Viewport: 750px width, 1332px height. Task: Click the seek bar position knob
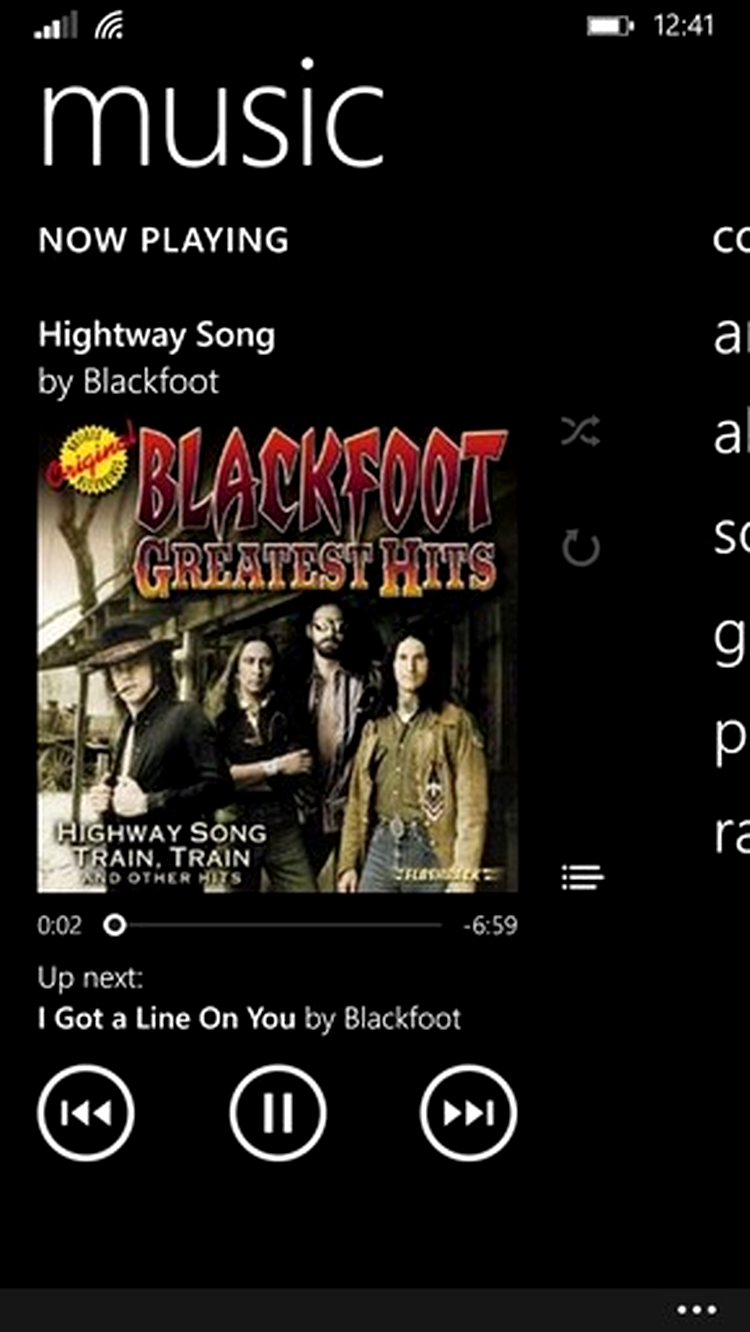point(115,925)
